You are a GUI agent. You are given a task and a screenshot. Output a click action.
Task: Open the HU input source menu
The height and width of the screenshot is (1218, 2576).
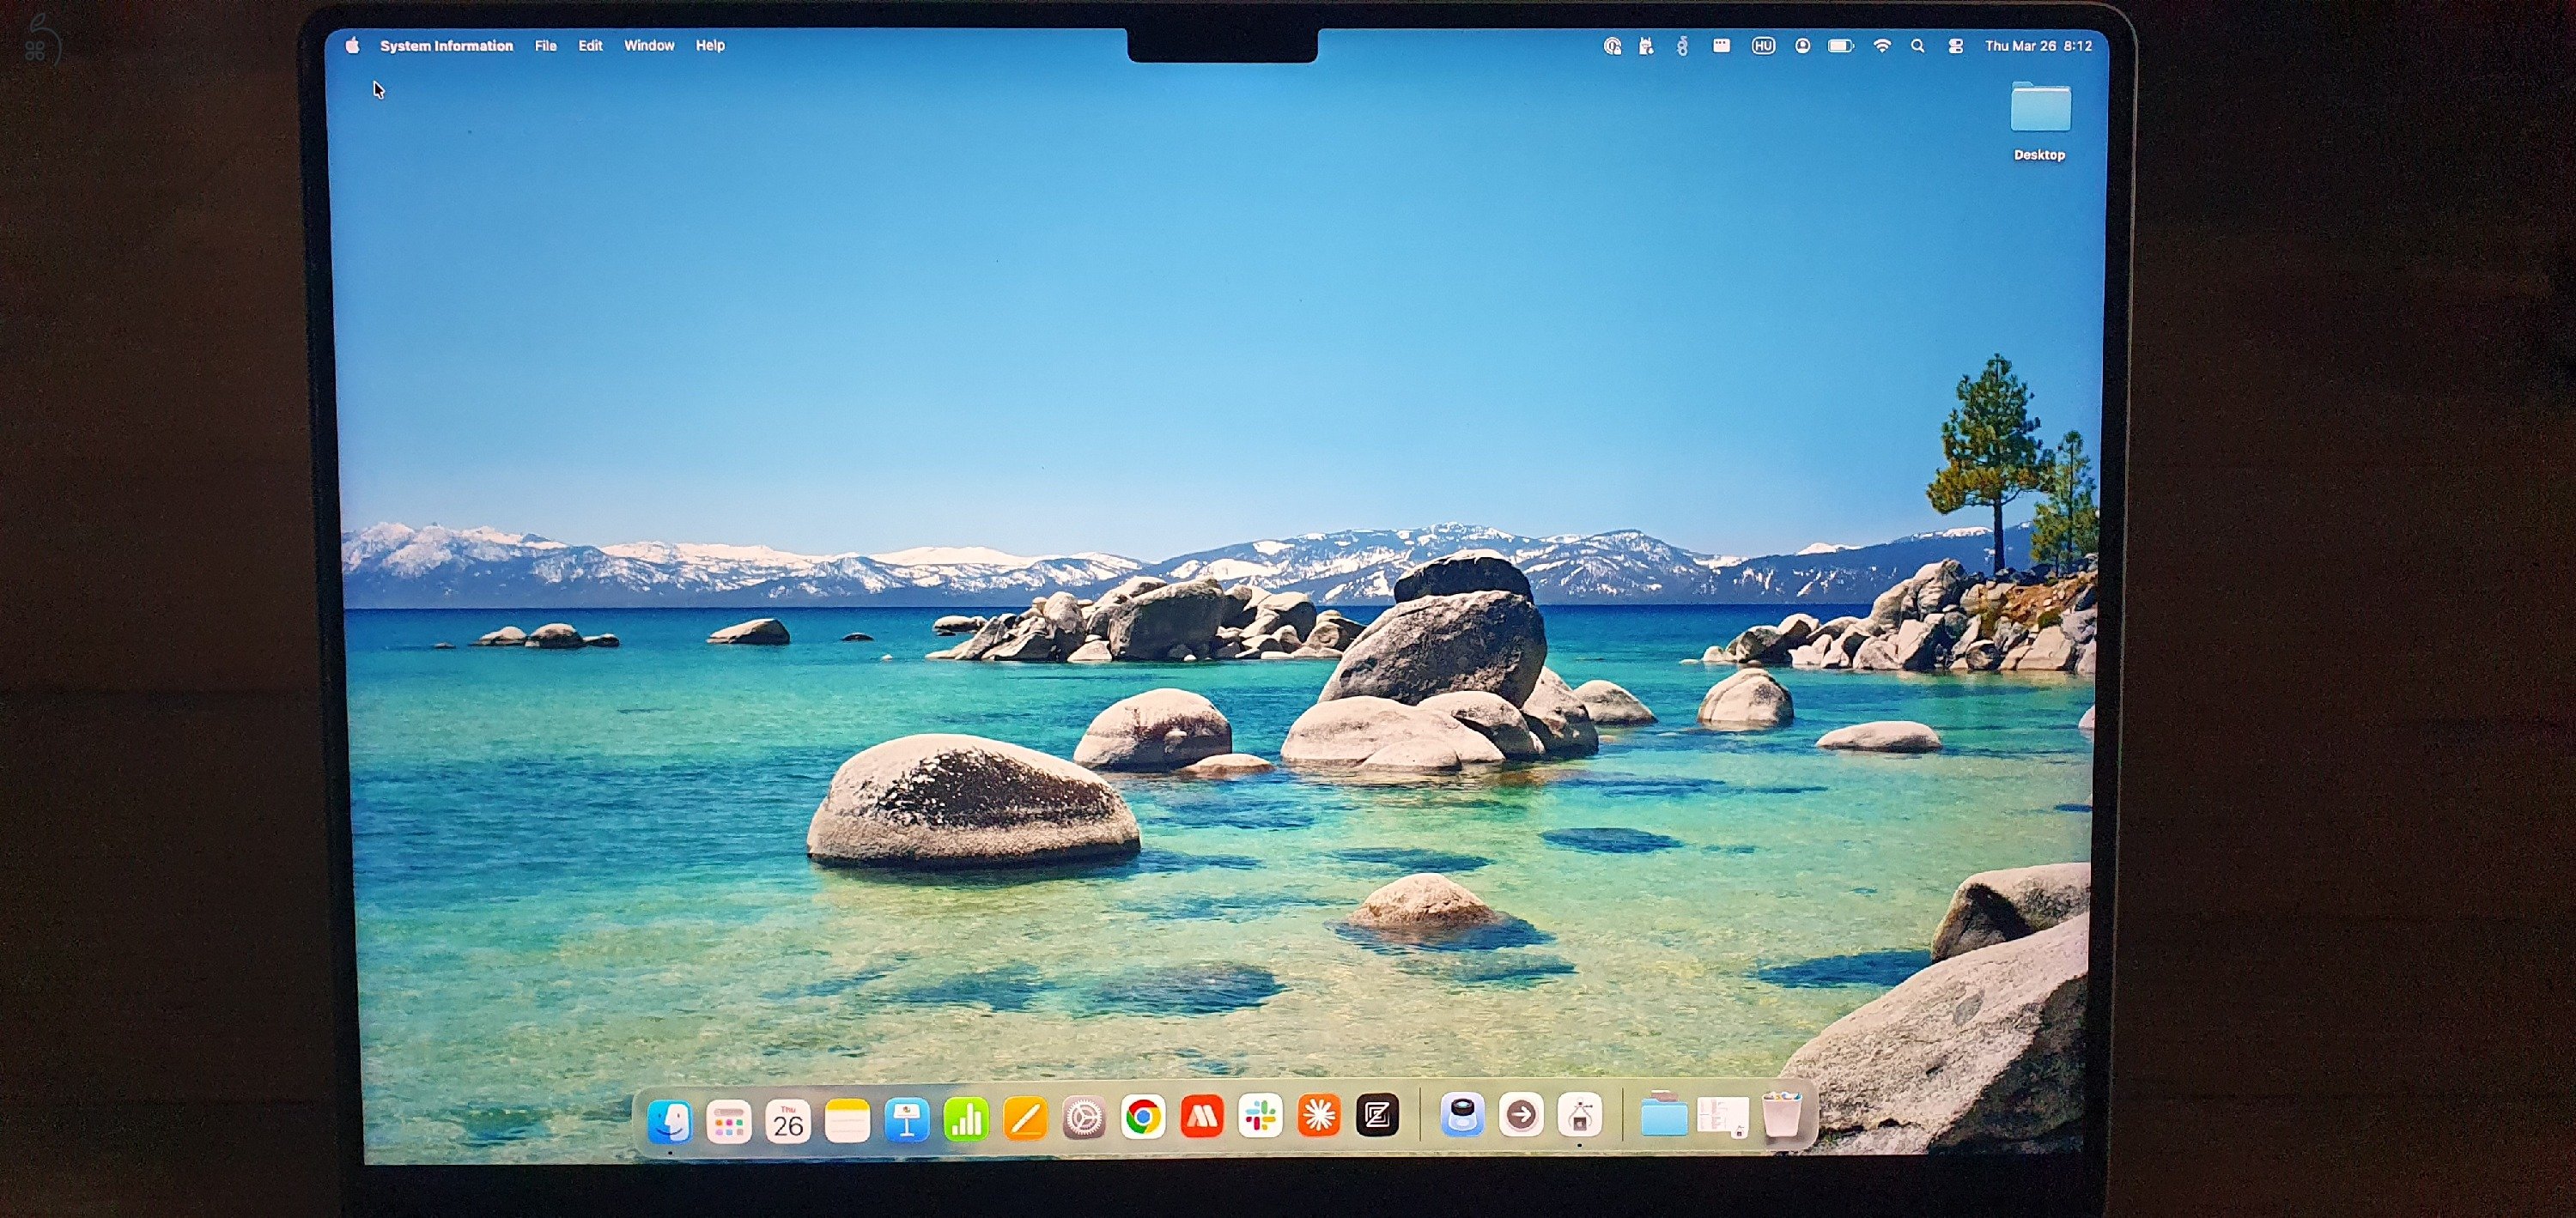[1762, 45]
